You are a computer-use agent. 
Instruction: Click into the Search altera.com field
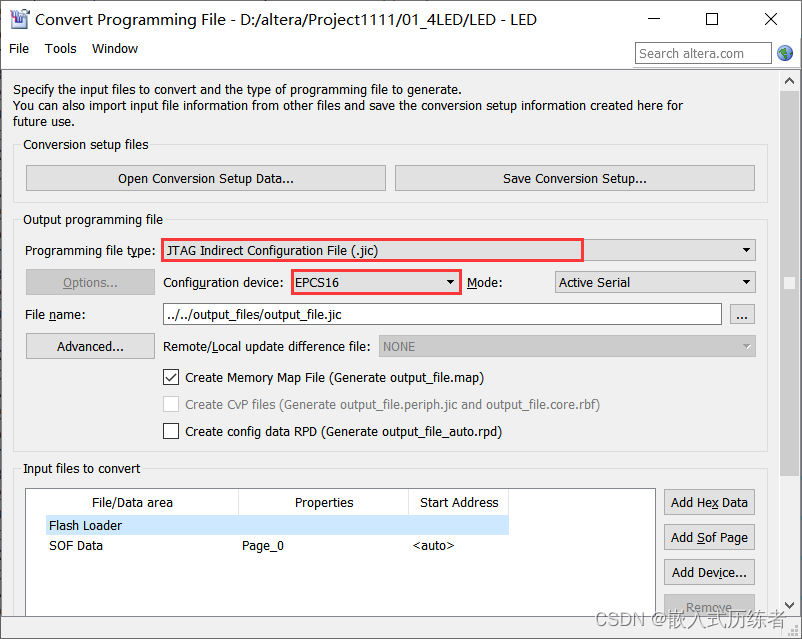703,53
